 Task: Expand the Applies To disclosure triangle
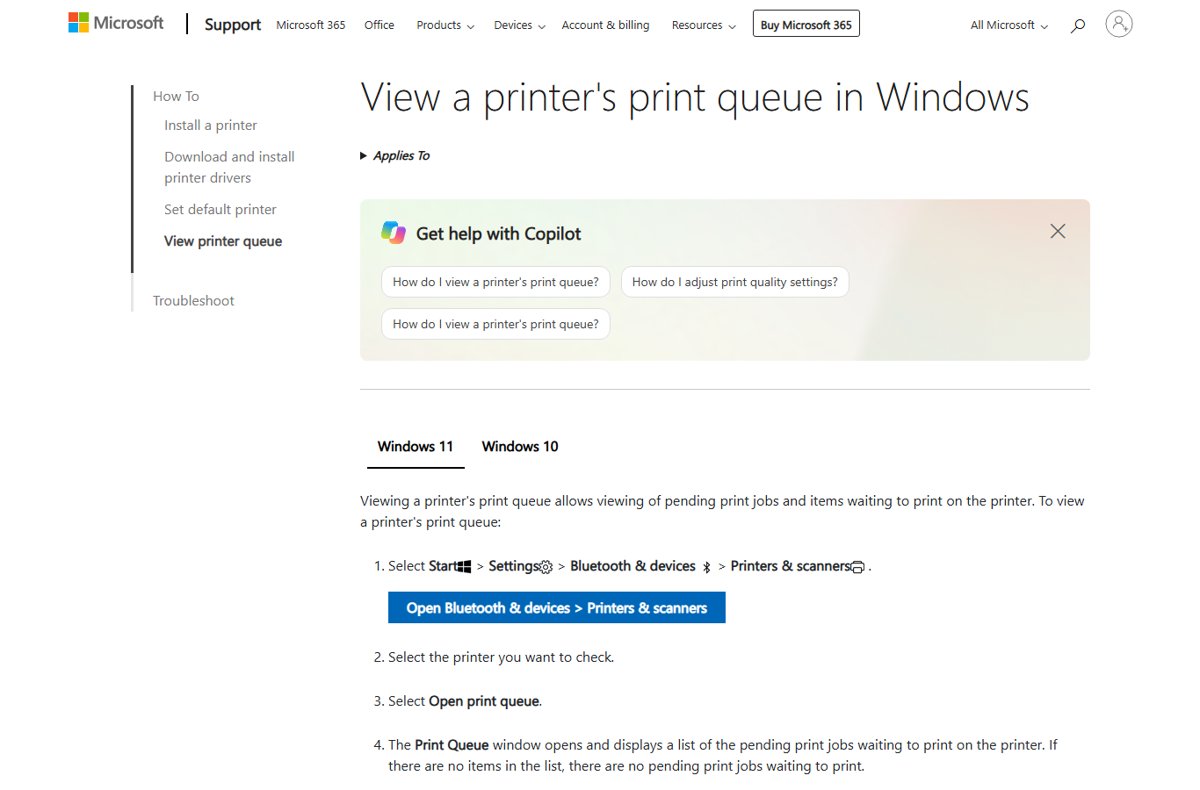364,156
